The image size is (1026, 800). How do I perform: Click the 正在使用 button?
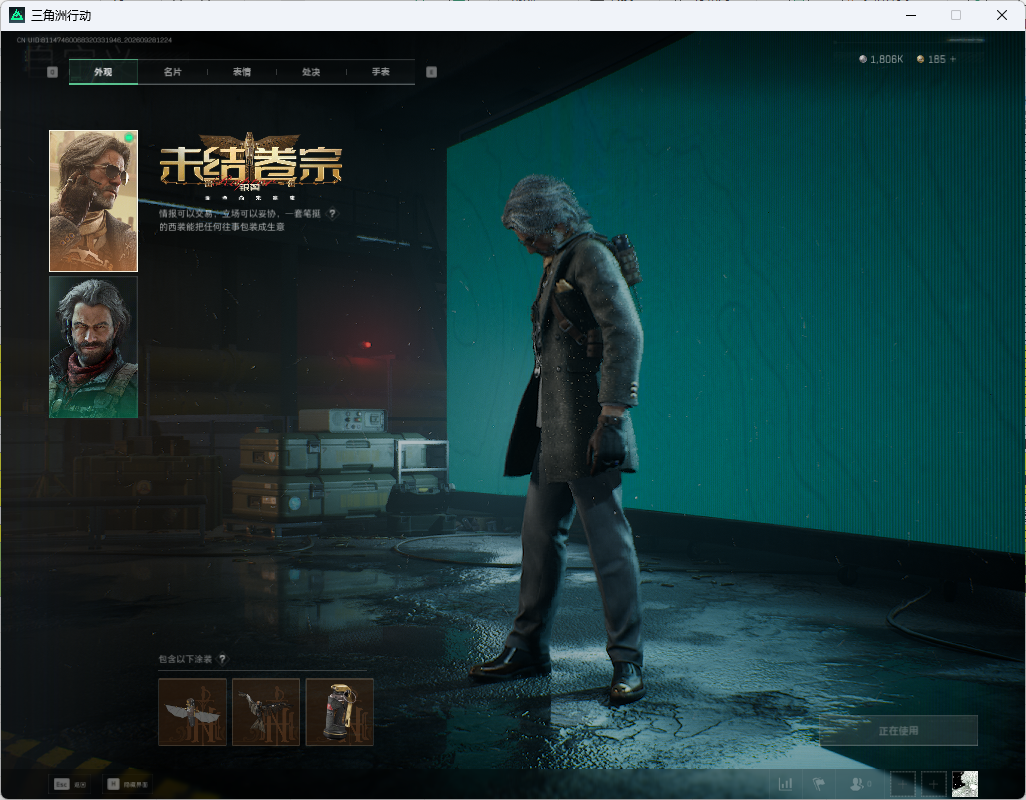click(x=898, y=731)
